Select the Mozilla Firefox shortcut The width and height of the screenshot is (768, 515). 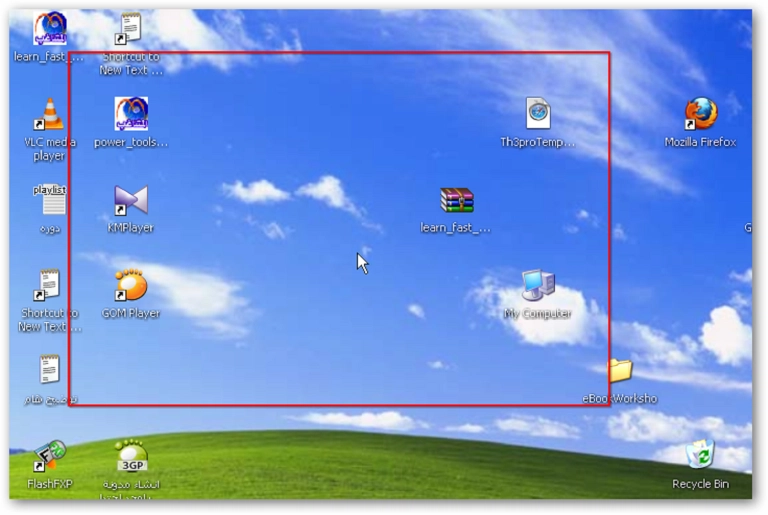point(700,114)
